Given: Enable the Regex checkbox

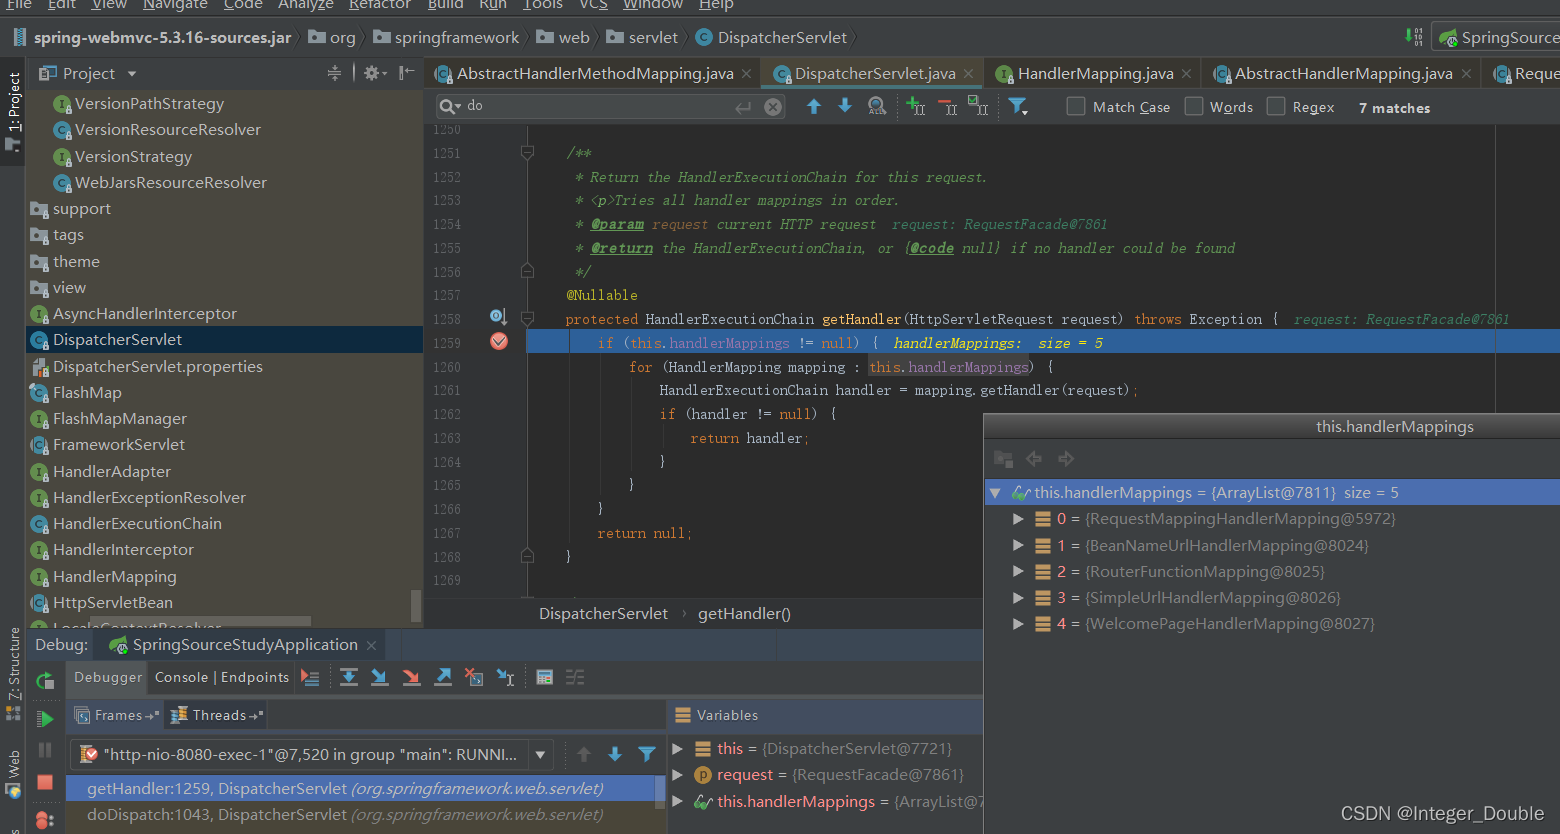Looking at the screenshot, I should click(x=1276, y=107).
